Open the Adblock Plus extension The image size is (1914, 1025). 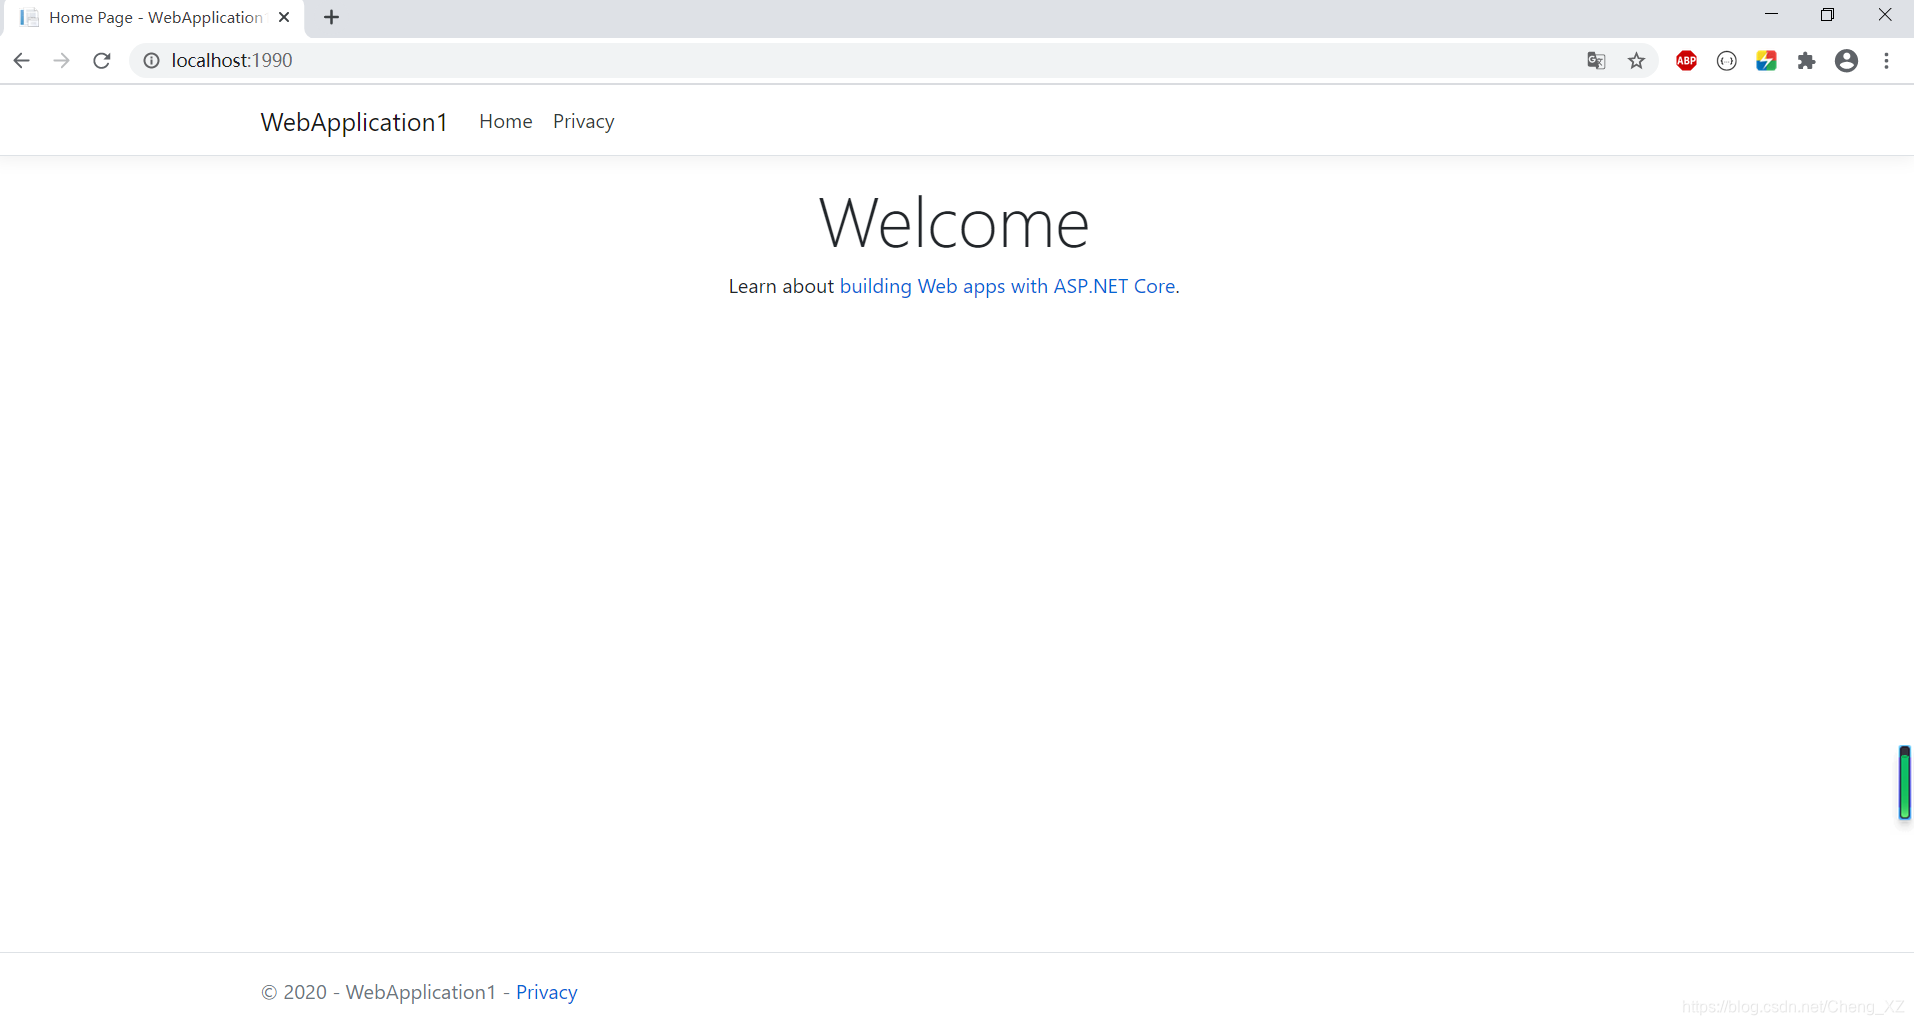click(1686, 61)
